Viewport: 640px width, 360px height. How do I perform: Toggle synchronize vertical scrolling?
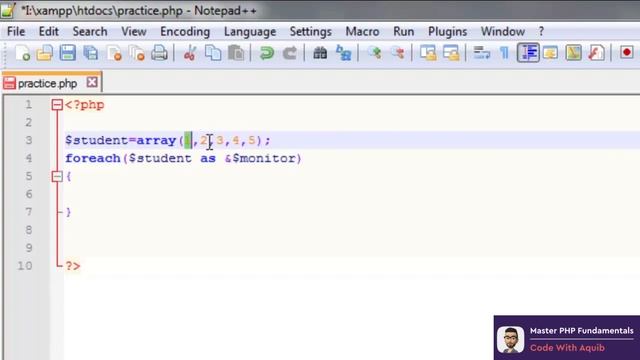428,53
